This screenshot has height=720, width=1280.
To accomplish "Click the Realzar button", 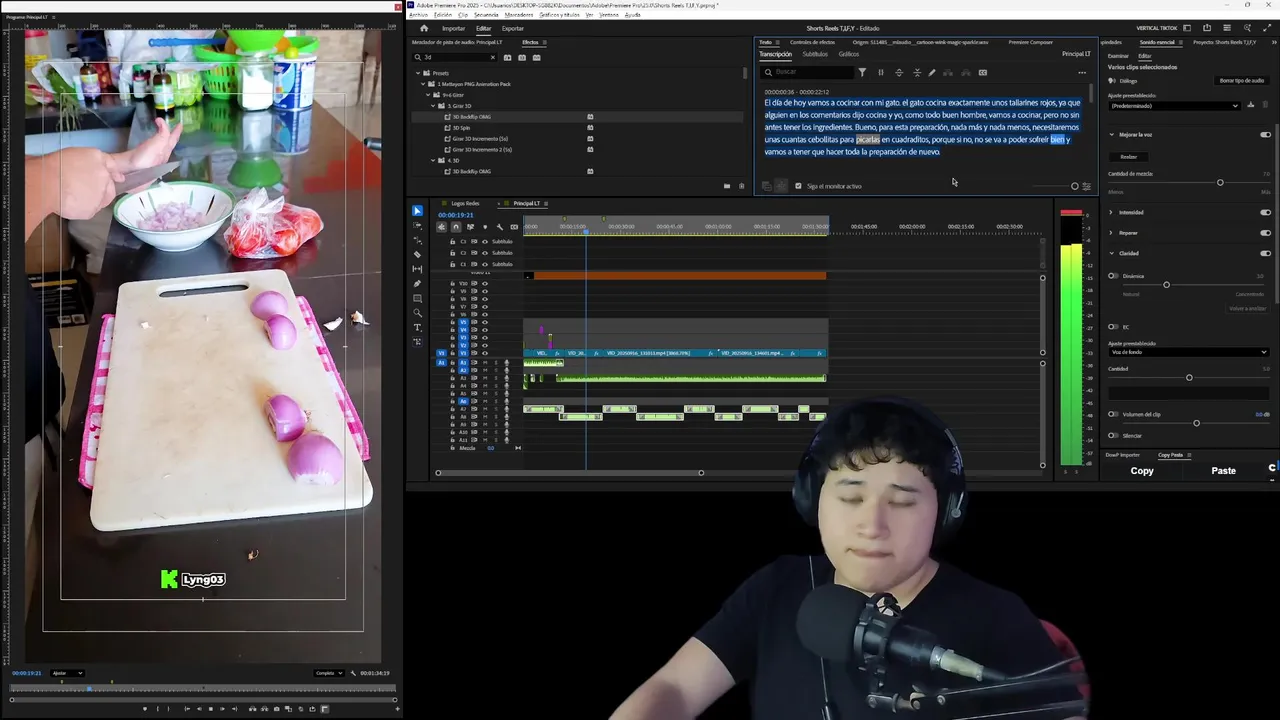I will coord(1129,157).
